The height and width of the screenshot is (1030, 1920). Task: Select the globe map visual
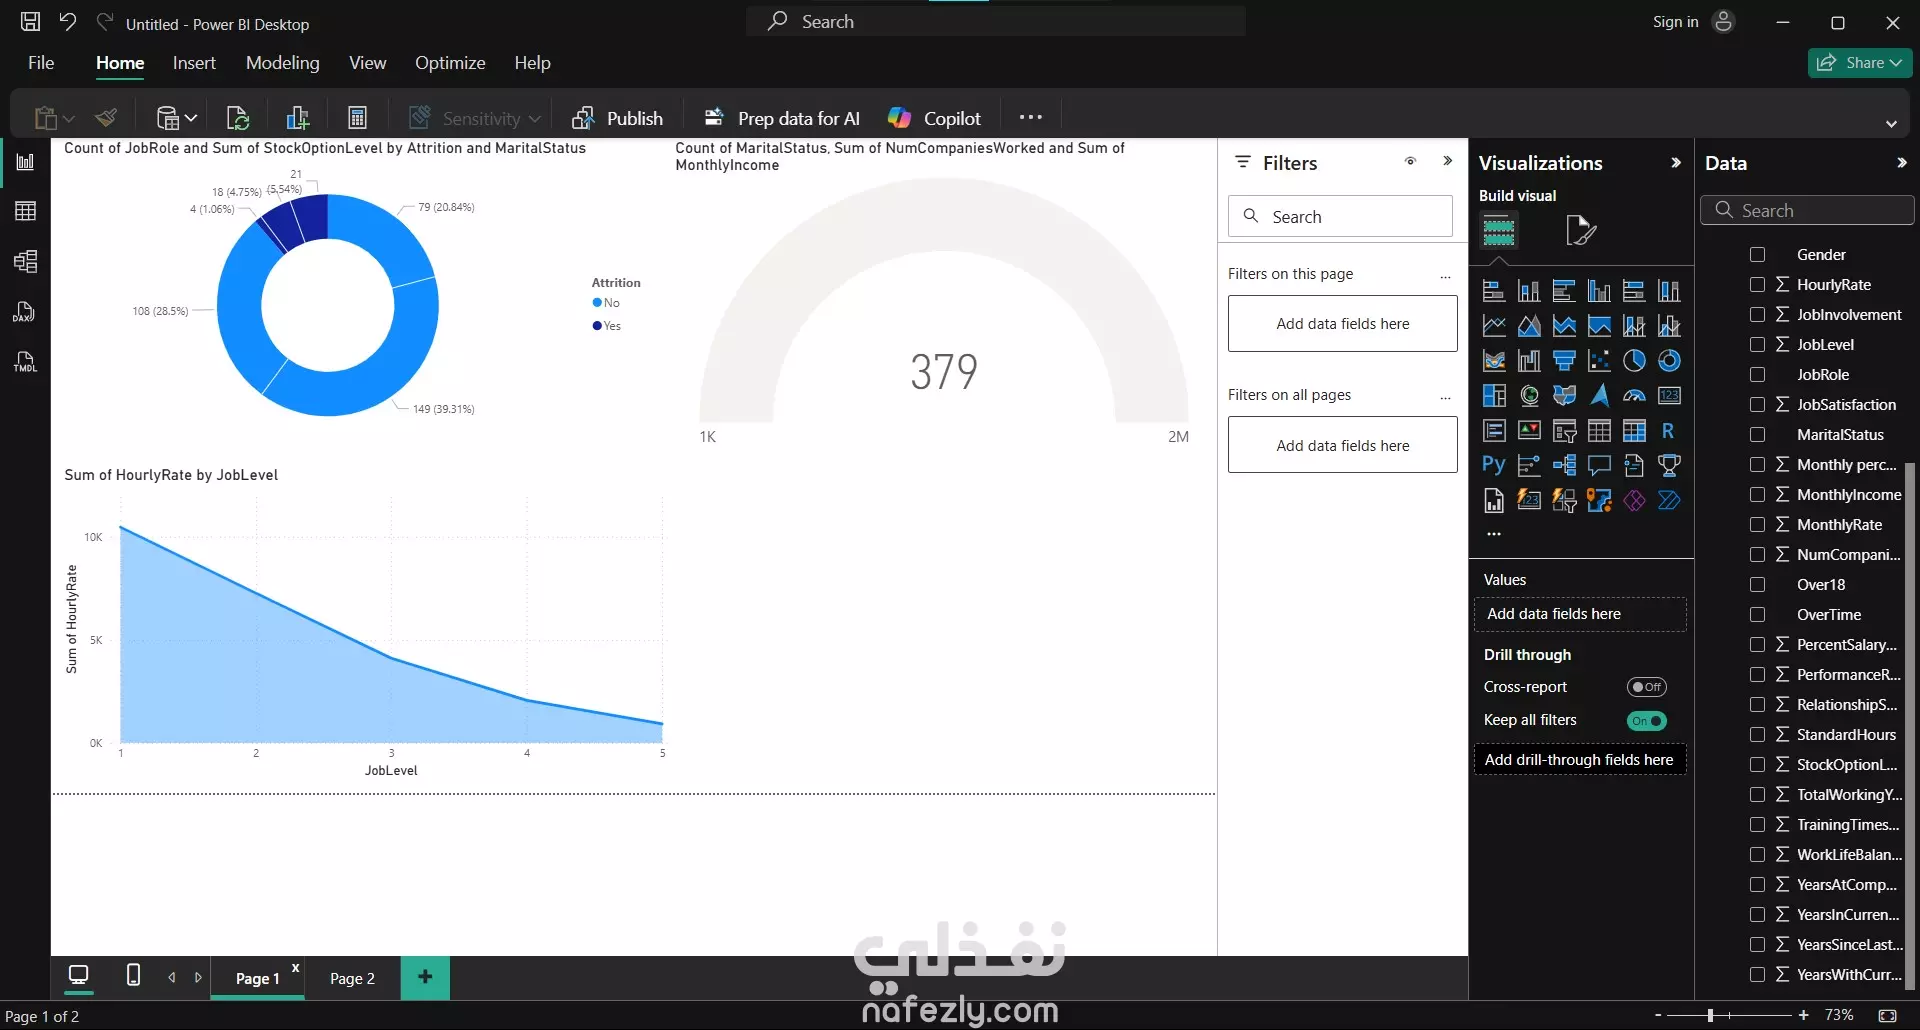click(x=1529, y=396)
